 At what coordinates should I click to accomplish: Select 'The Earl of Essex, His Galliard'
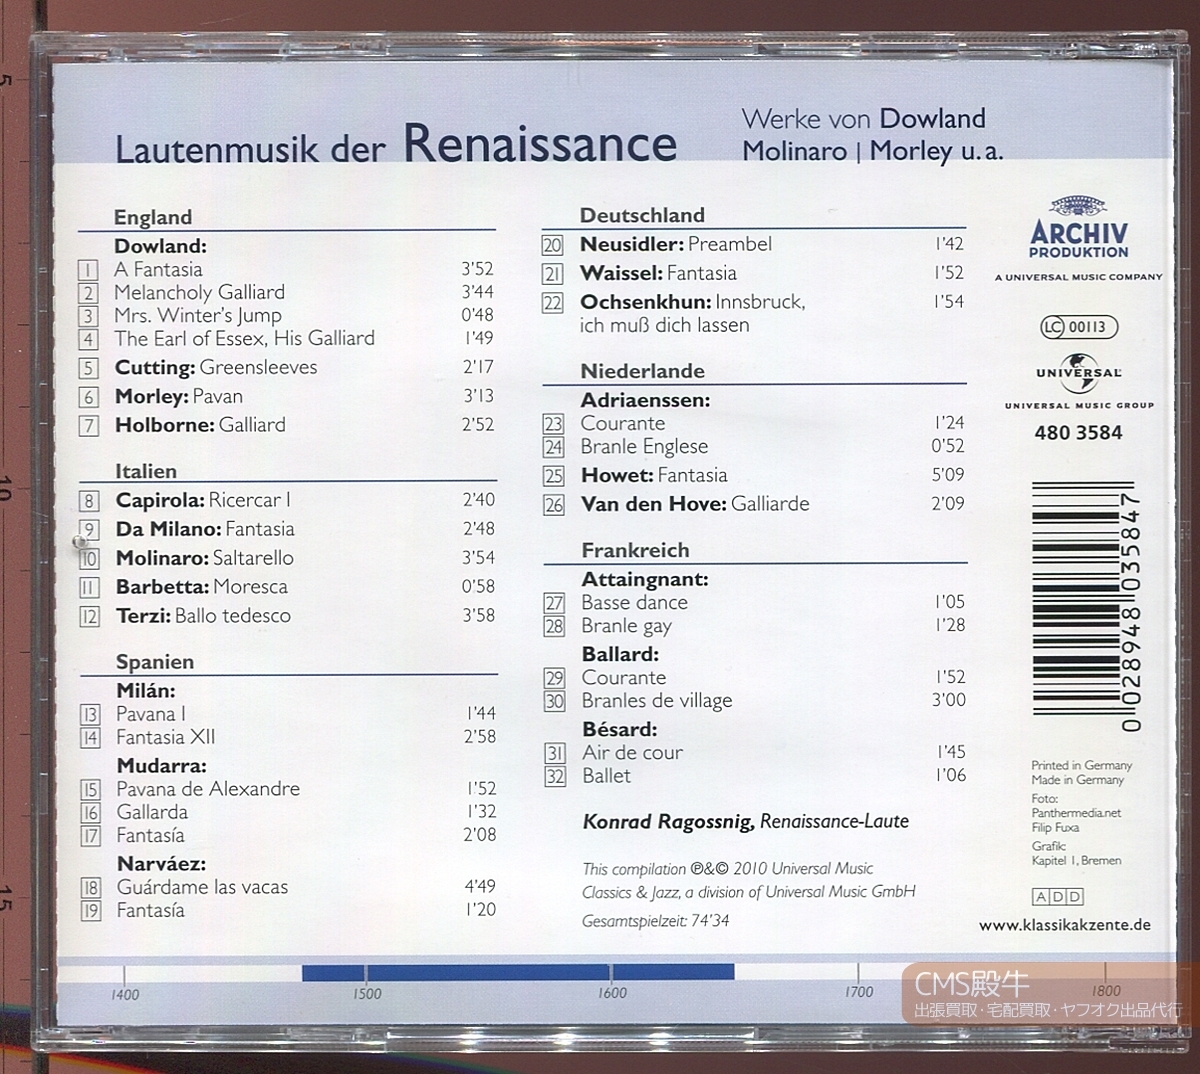click(x=244, y=338)
